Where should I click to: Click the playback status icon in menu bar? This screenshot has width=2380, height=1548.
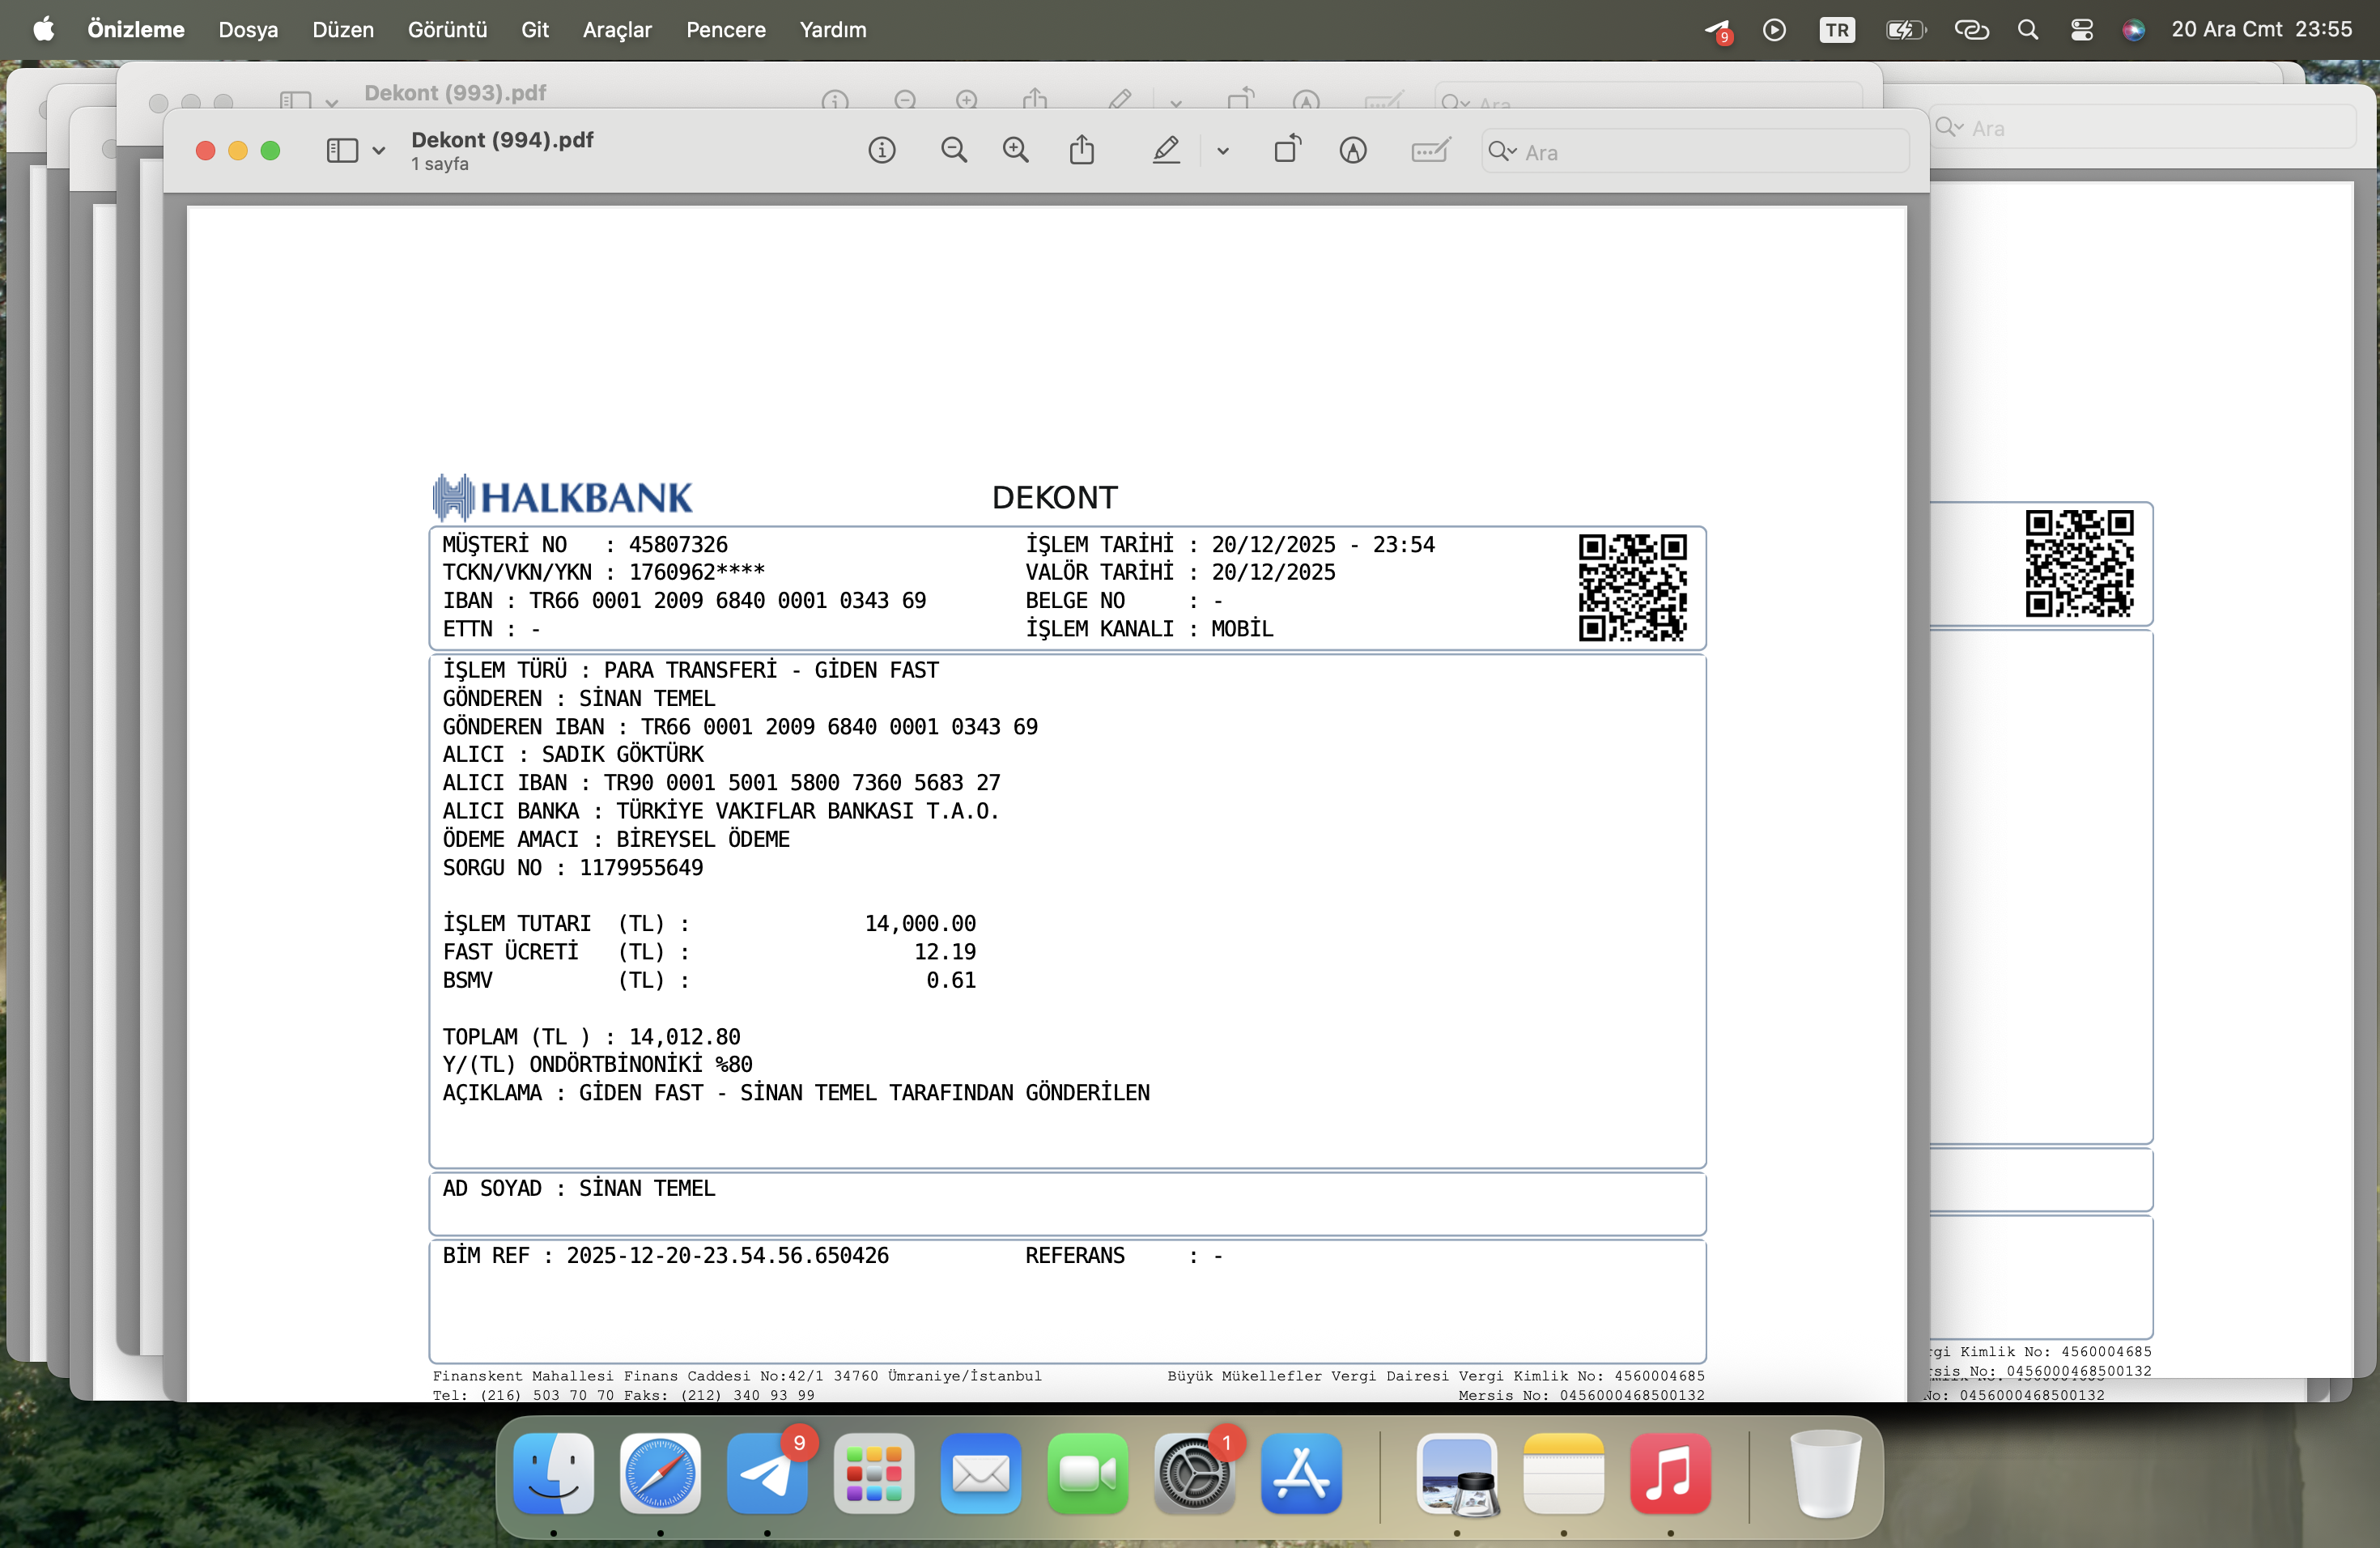coord(1774,30)
